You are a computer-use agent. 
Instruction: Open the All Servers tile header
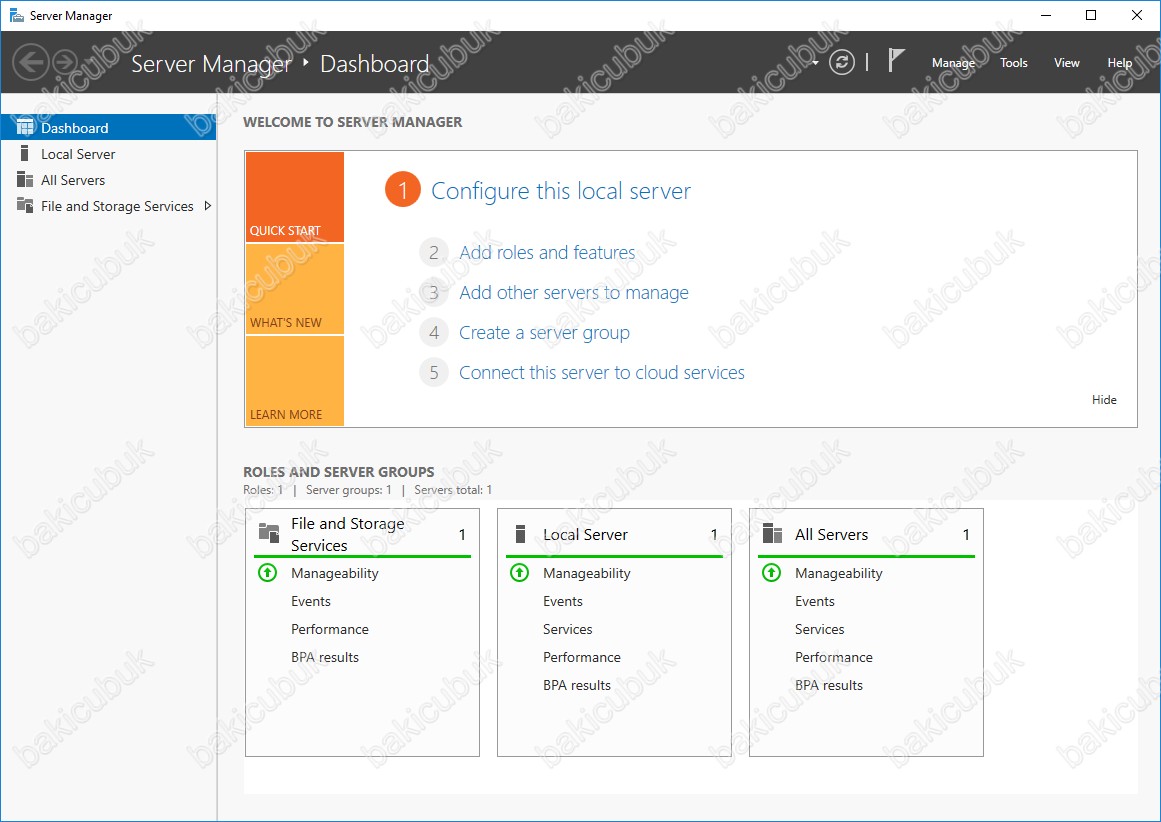point(866,534)
